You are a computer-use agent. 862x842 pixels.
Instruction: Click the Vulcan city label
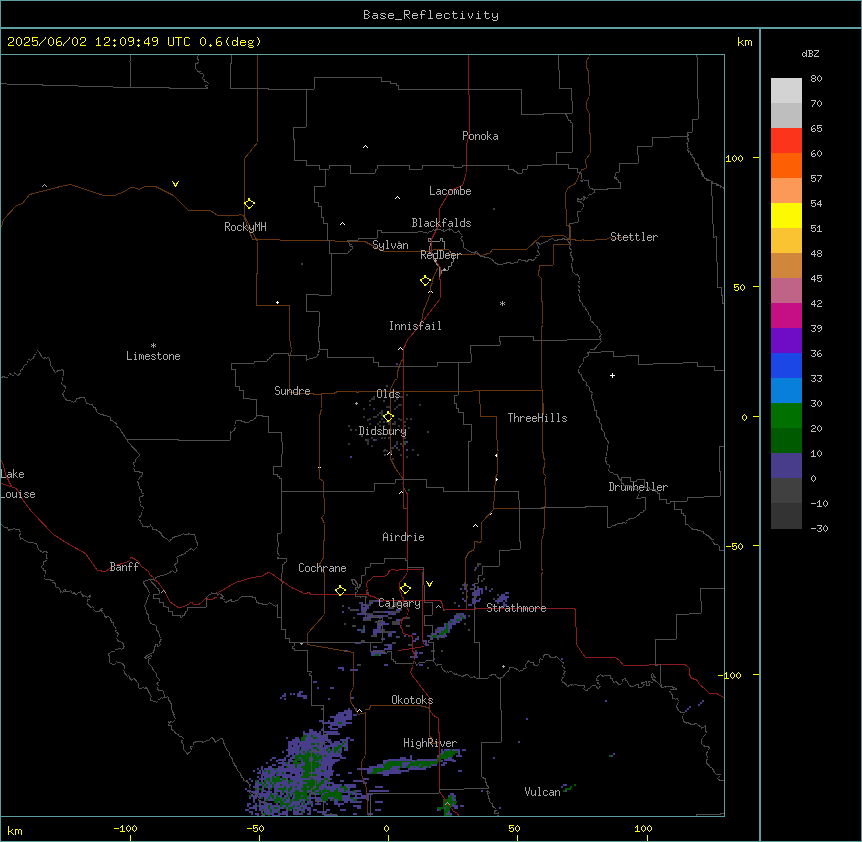pos(542,792)
